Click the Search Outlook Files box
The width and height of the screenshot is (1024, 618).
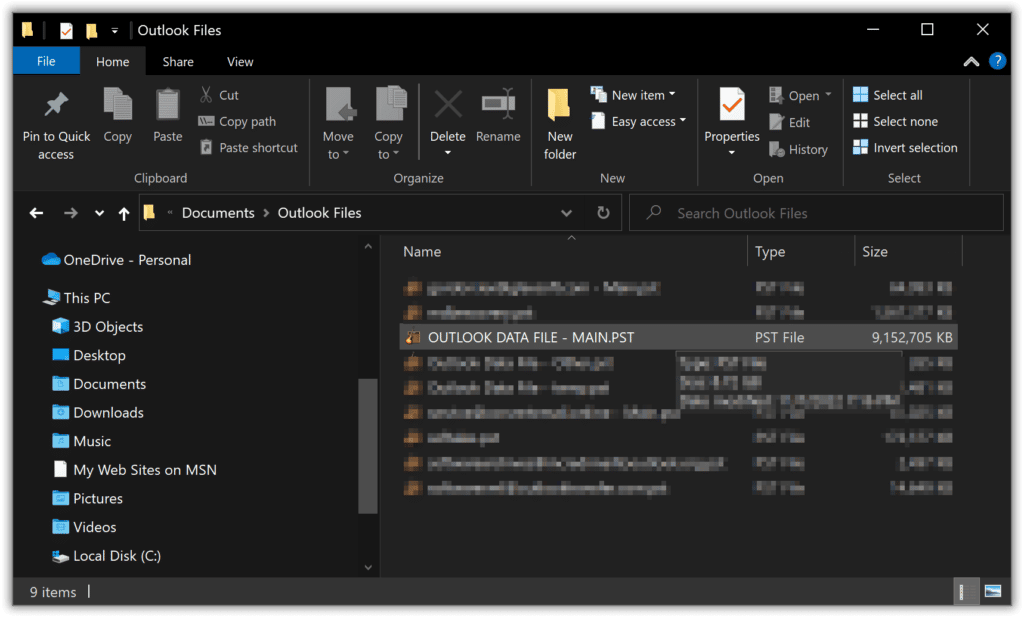[816, 213]
